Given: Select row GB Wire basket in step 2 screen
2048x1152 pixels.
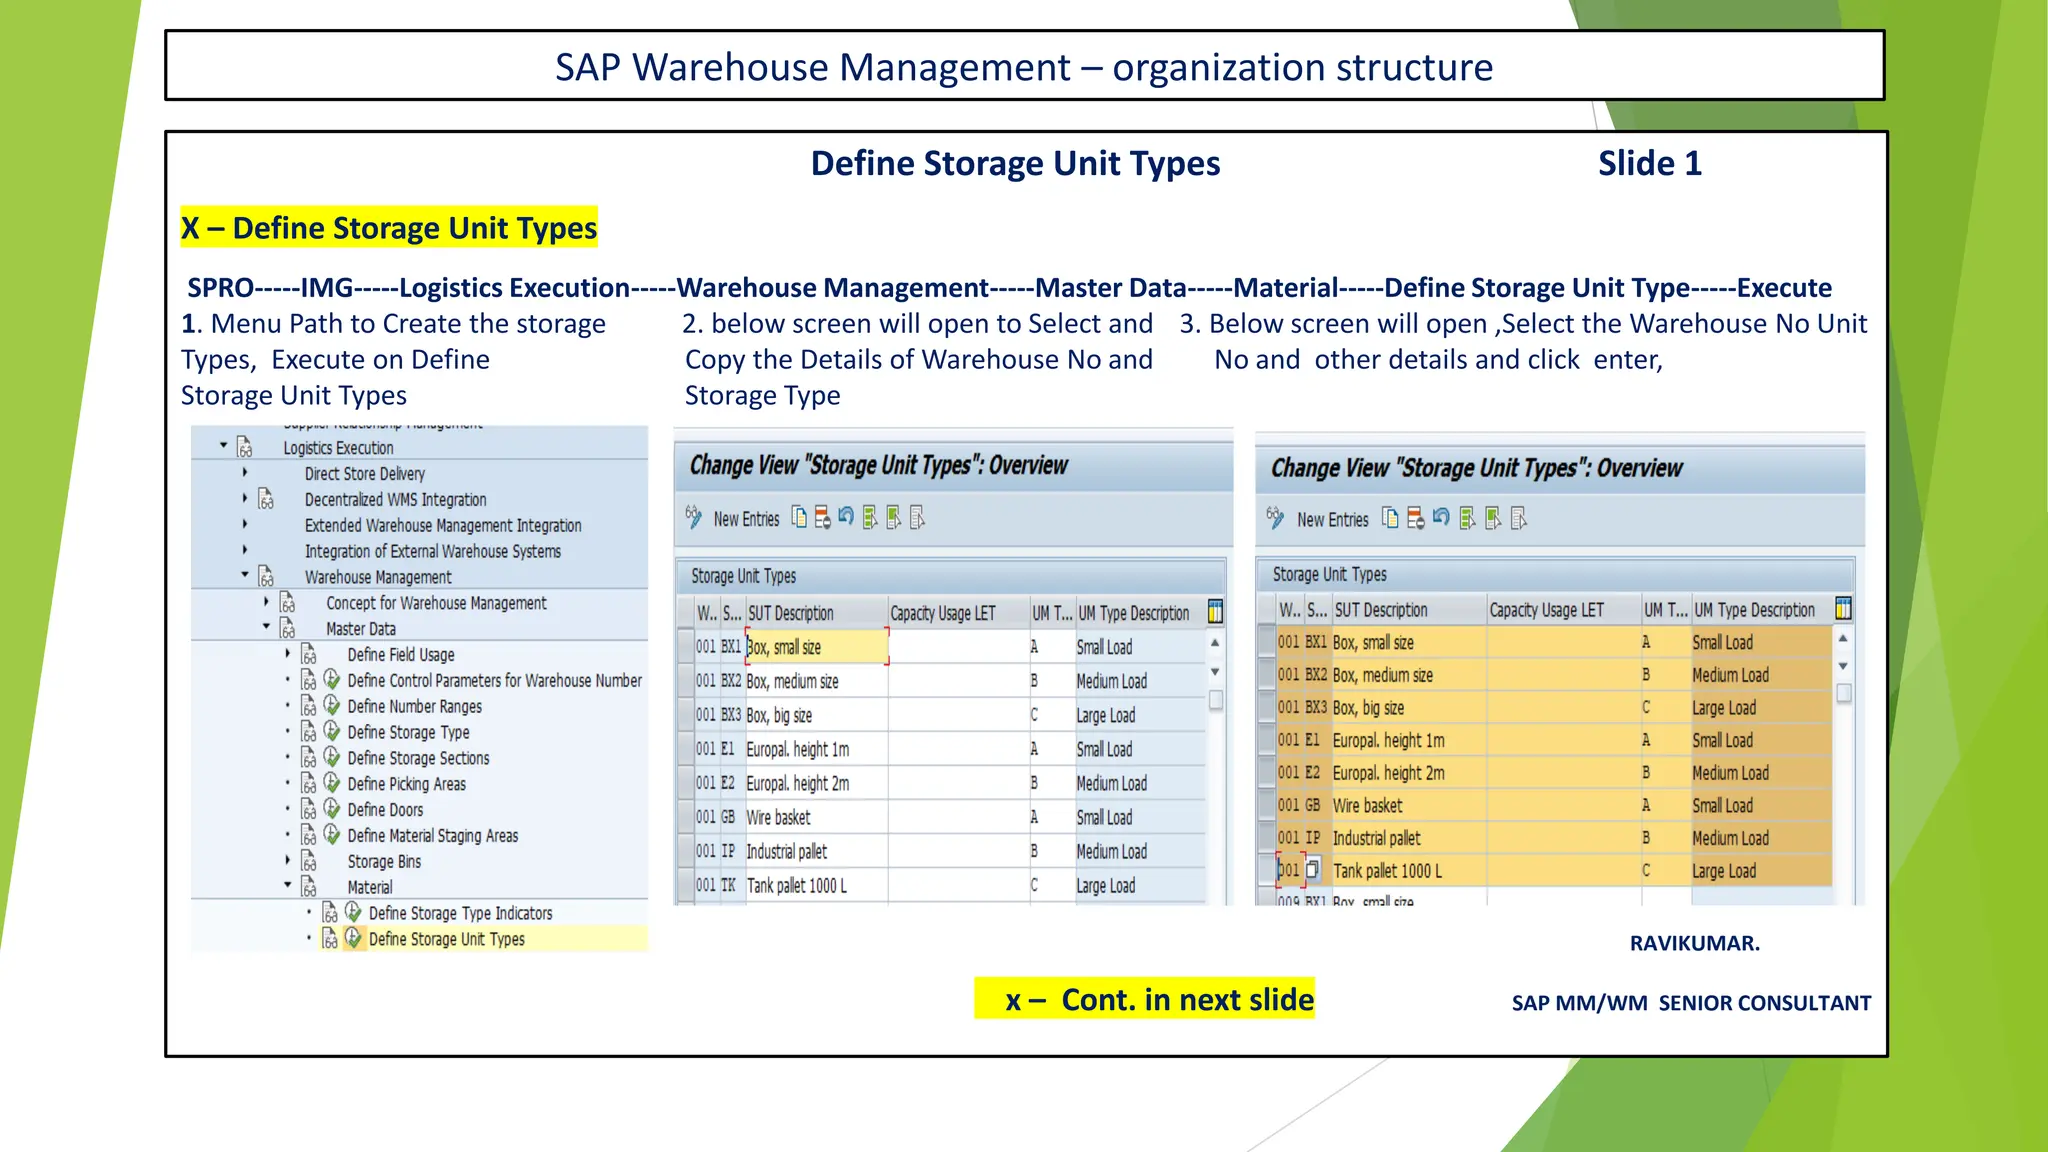Looking at the screenshot, I should click(685, 817).
